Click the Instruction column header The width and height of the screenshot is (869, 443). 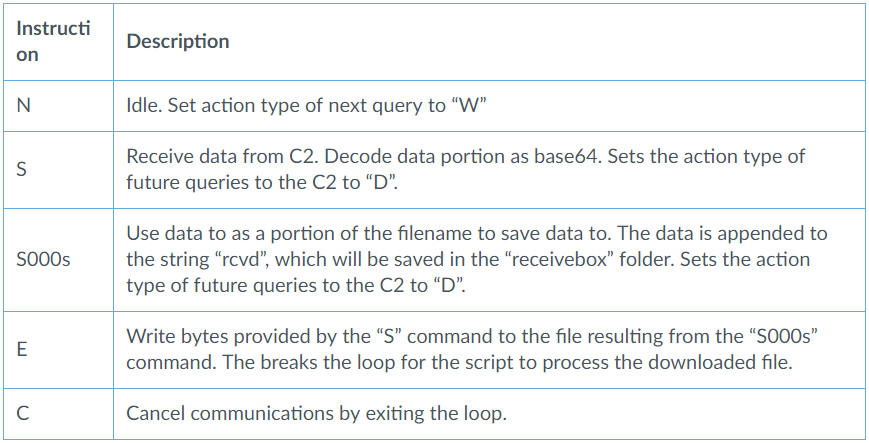(x=54, y=42)
